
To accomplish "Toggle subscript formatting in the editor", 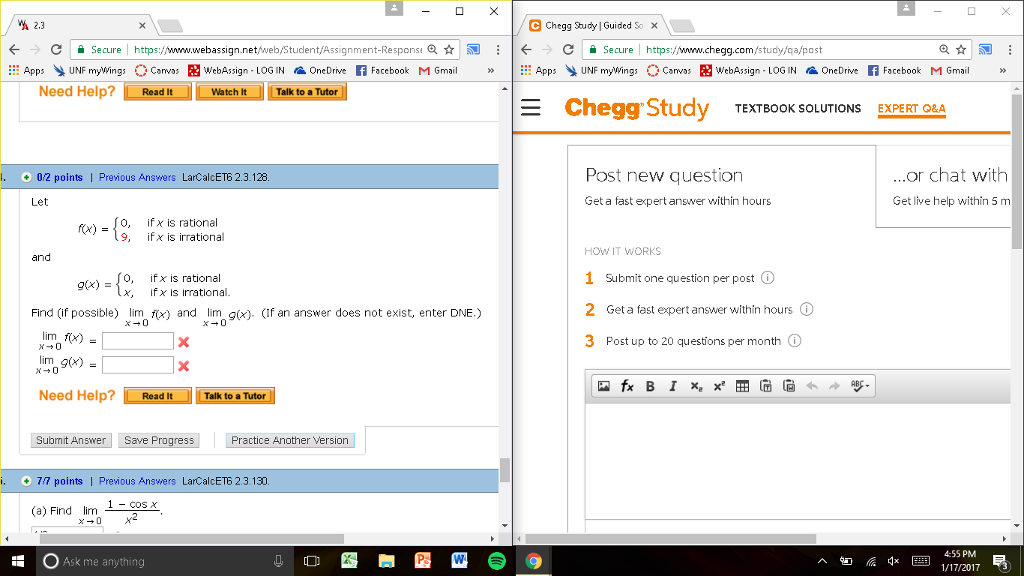I will [696, 386].
